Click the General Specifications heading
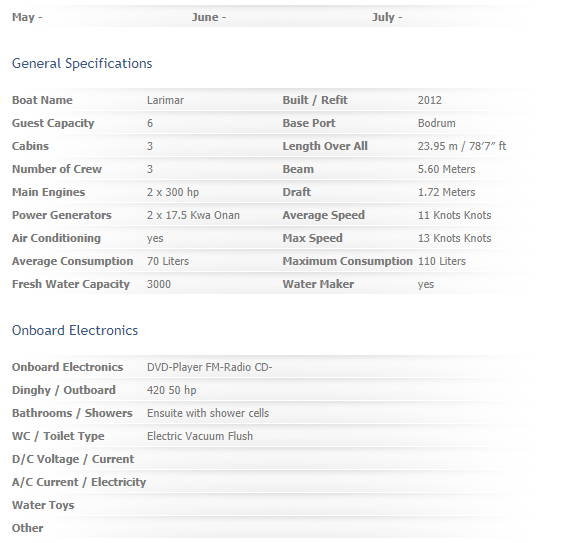571x543 pixels. click(x=82, y=64)
